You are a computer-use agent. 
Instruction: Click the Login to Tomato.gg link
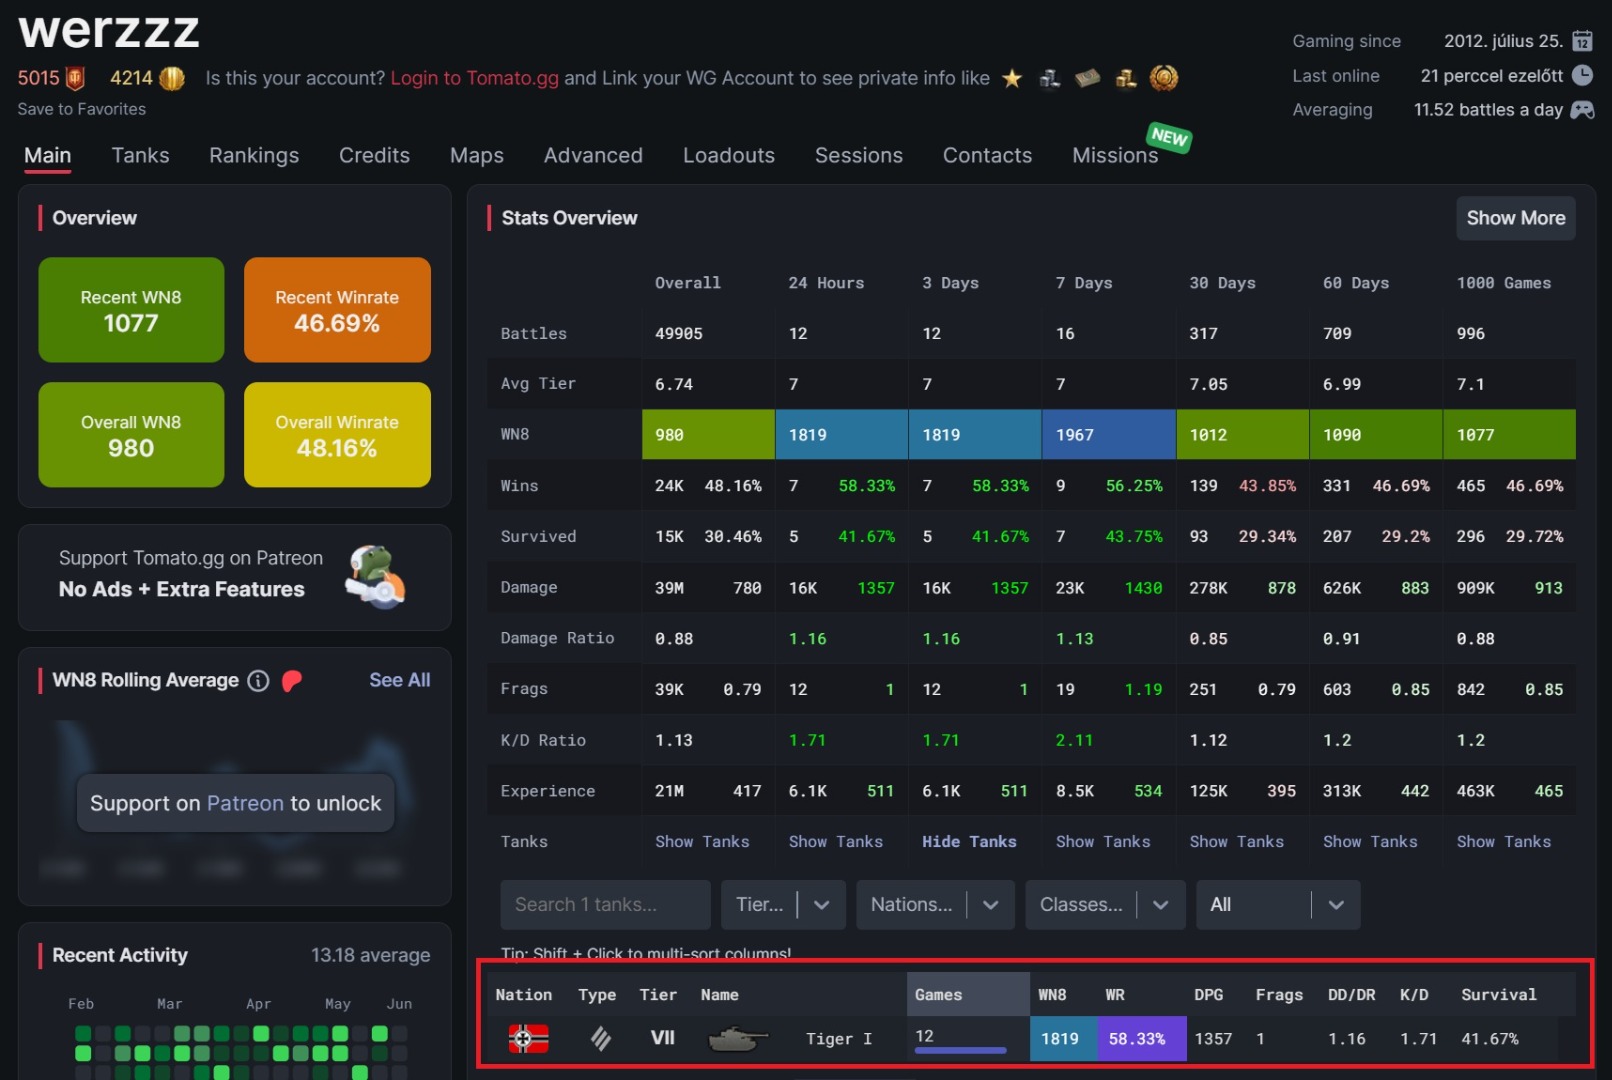[474, 78]
